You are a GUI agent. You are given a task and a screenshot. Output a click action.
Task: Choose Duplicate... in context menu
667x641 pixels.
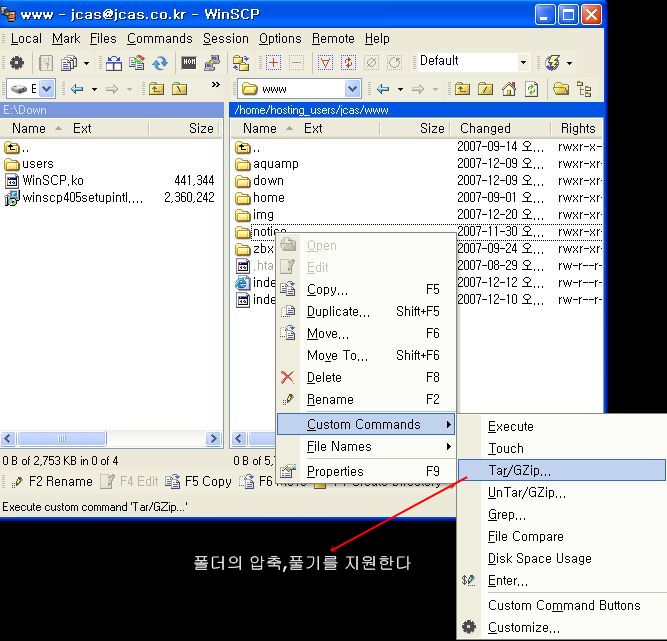[366, 311]
